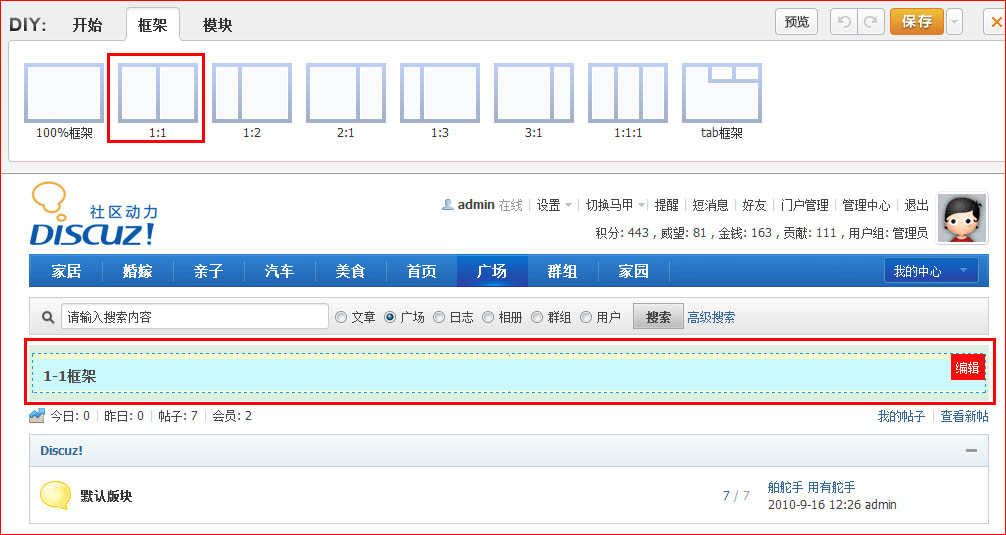The width and height of the screenshot is (1006, 535).
Task: Choose the 1:2 frame layout icon
Action: pyautogui.click(x=252, y=93)
